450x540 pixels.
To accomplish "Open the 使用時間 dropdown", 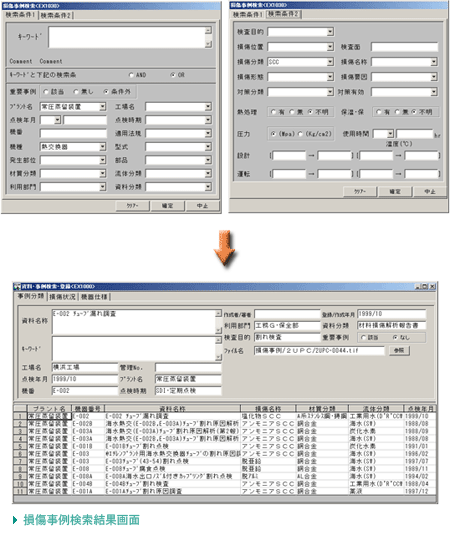I will (x=390, y=134).
